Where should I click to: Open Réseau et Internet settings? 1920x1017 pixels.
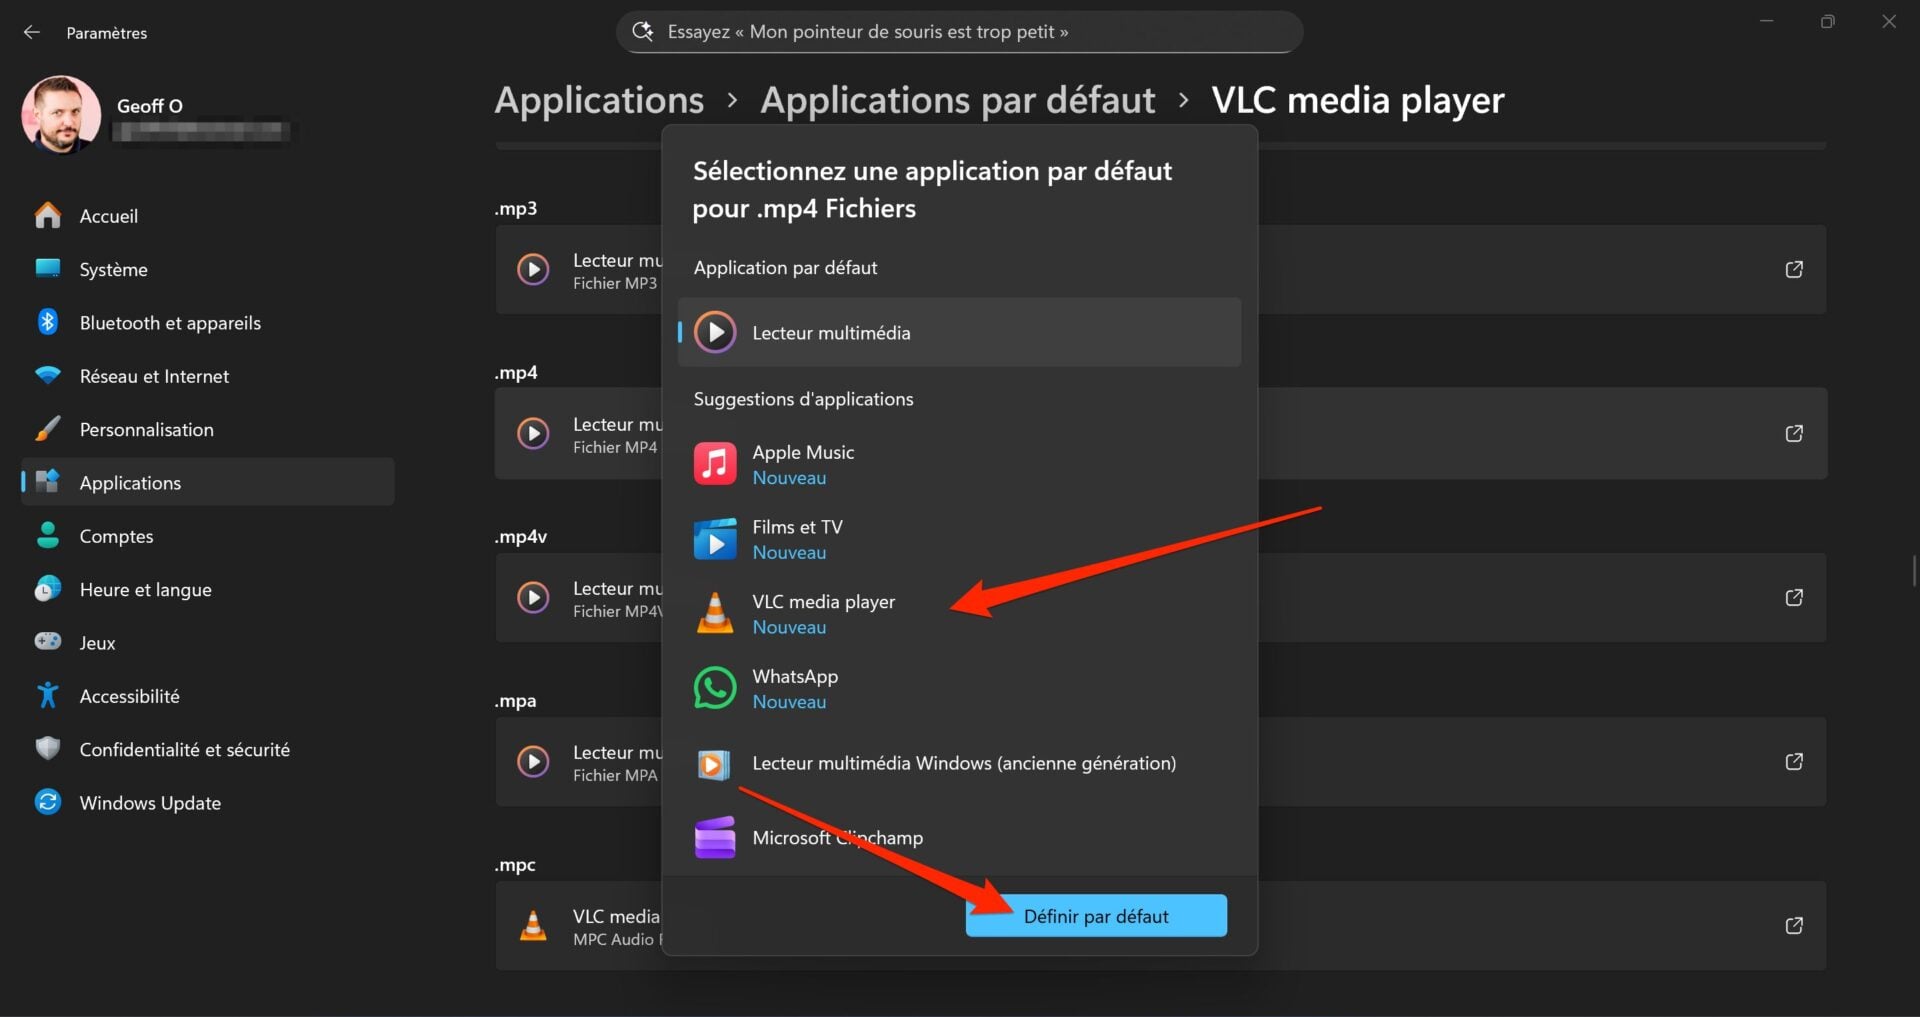tap(208, 376)
